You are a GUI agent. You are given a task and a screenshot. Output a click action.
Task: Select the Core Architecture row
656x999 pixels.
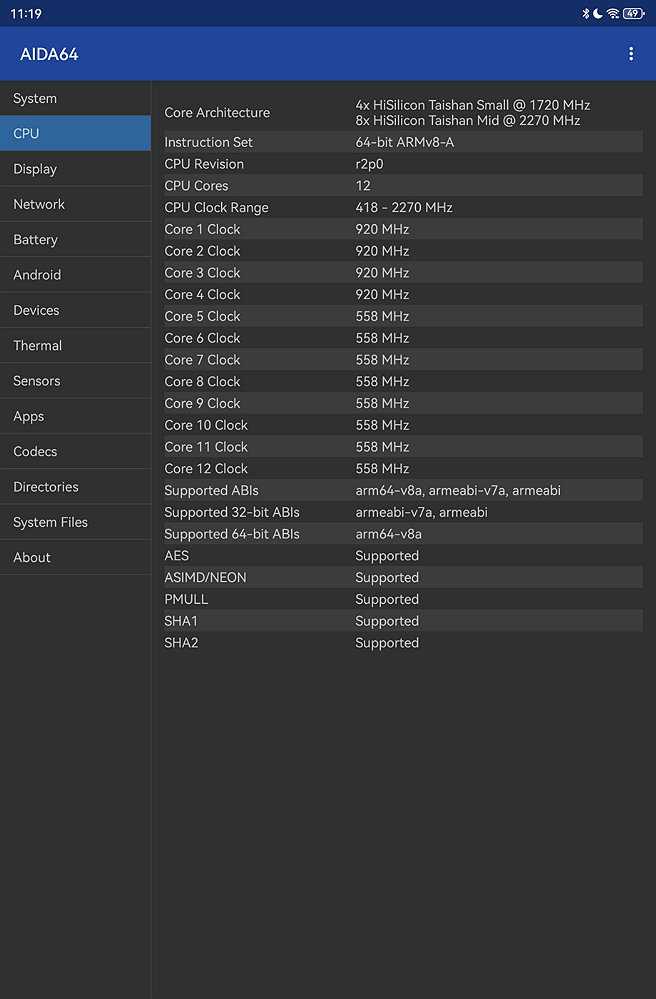(403, 112)
